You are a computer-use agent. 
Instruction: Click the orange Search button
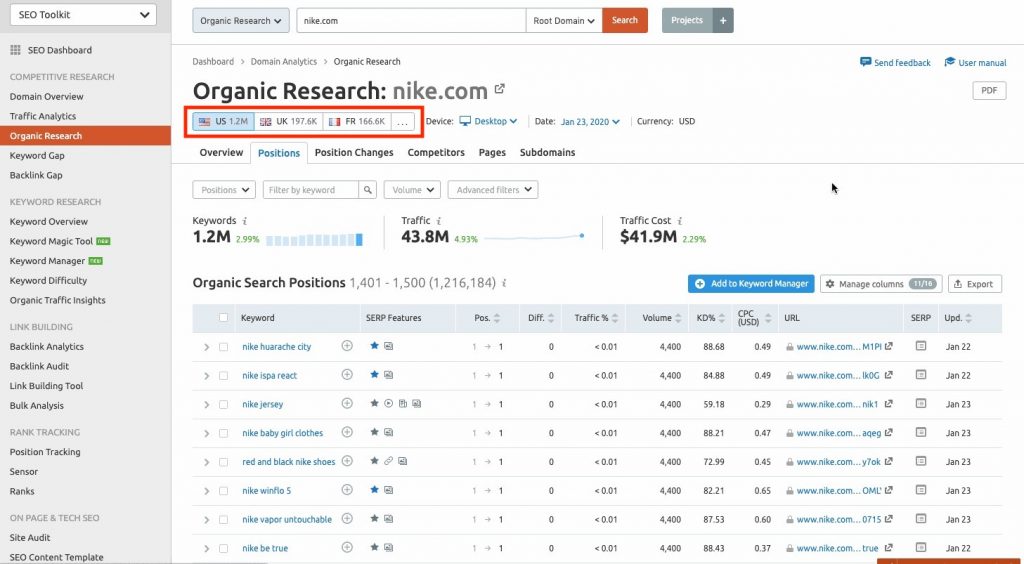click(624, 20)
